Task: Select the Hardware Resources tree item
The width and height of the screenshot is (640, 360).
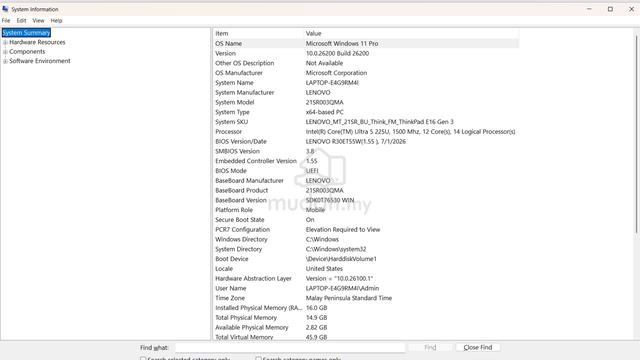Action: pos(37,42)
